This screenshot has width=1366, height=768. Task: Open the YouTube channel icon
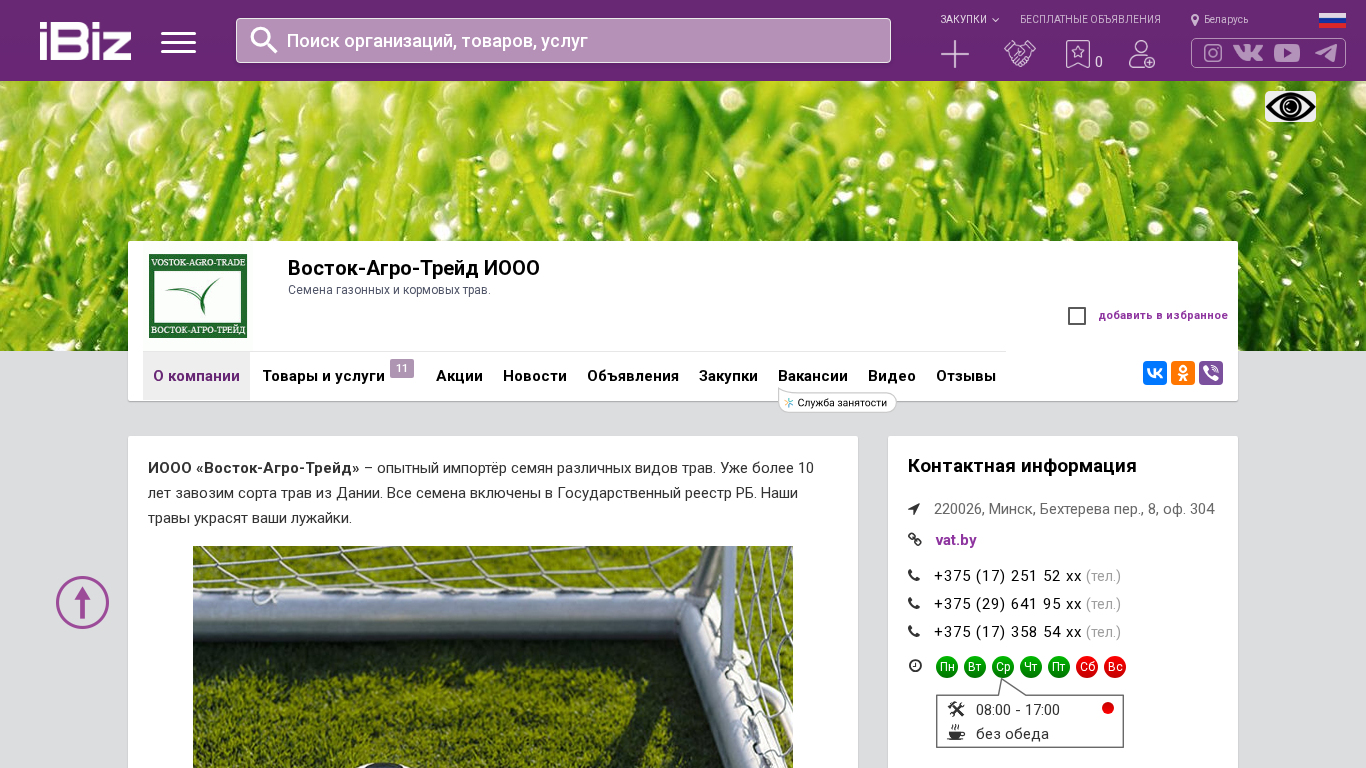click(1287, 53)
